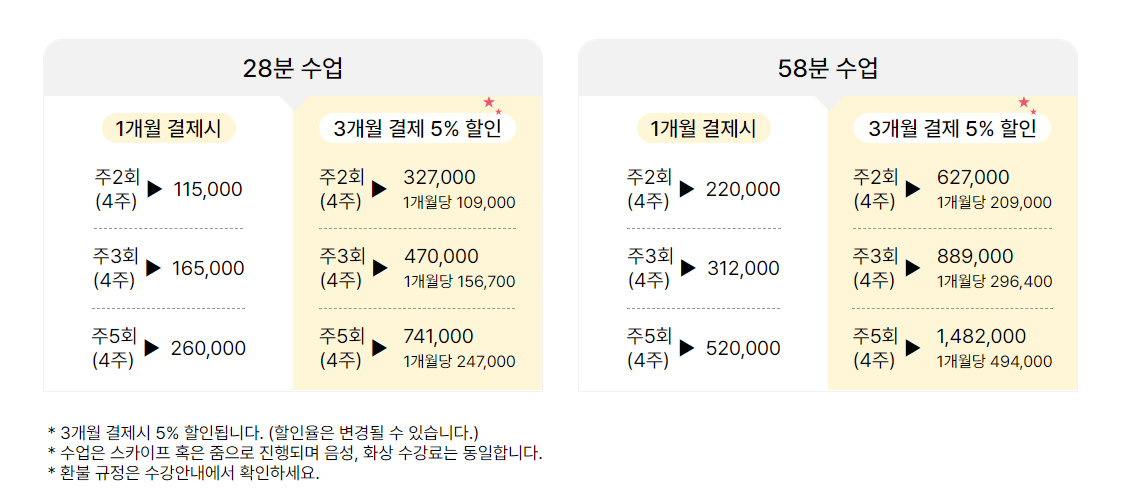Click the 28분 수업 header

click(x=293, y=68)
